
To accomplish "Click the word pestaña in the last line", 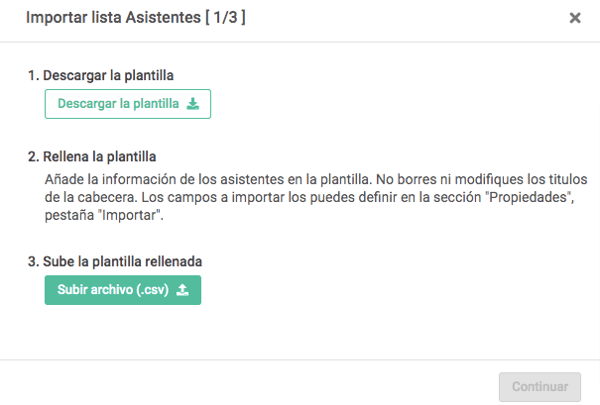I will tap(69, 216).
